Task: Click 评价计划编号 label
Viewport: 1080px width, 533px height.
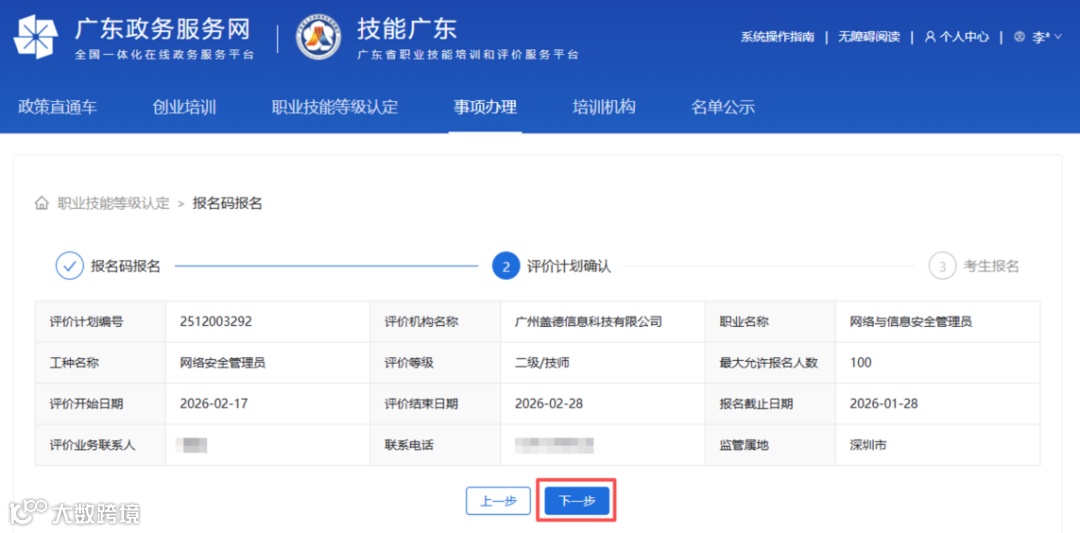Action: coord(87,322)
